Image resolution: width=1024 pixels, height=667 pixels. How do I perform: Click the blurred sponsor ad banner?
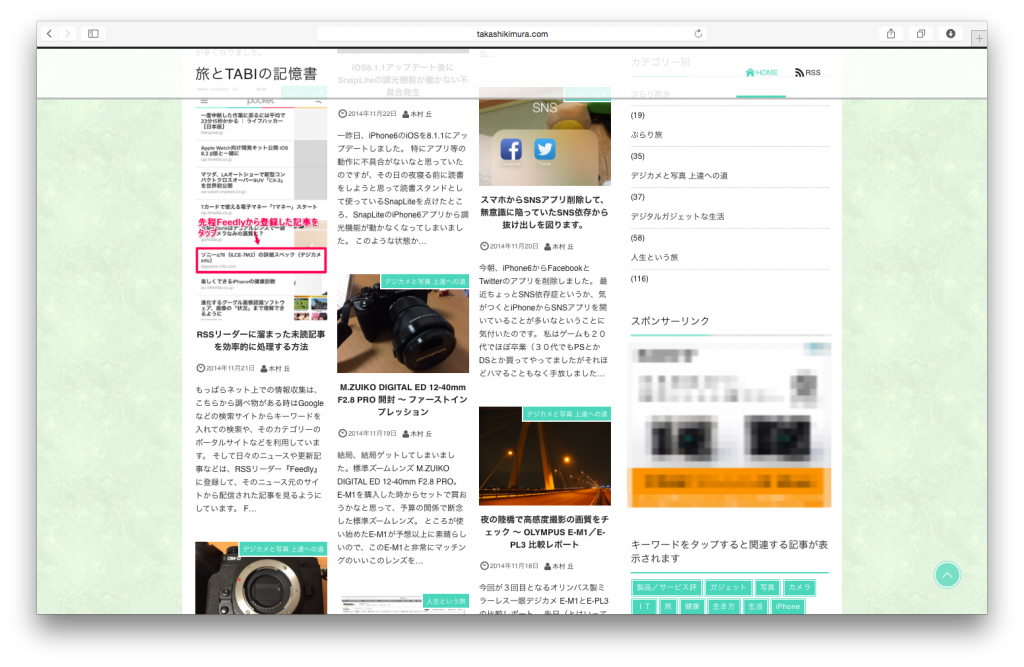coord(729,425)
